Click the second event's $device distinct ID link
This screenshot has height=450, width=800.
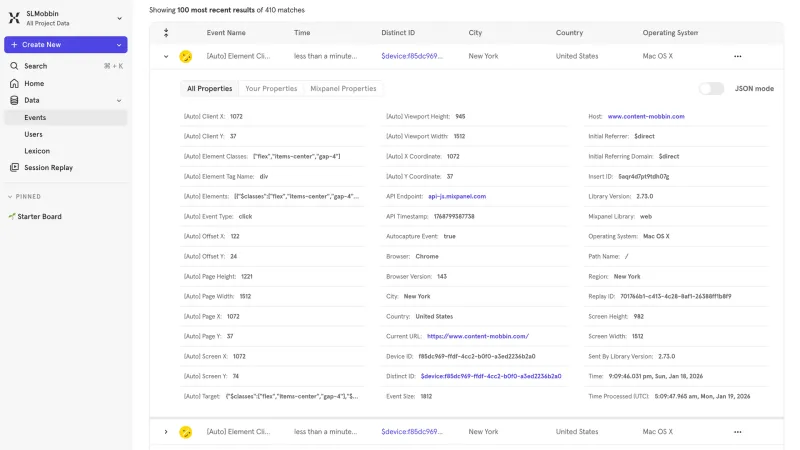click(412, 432)
